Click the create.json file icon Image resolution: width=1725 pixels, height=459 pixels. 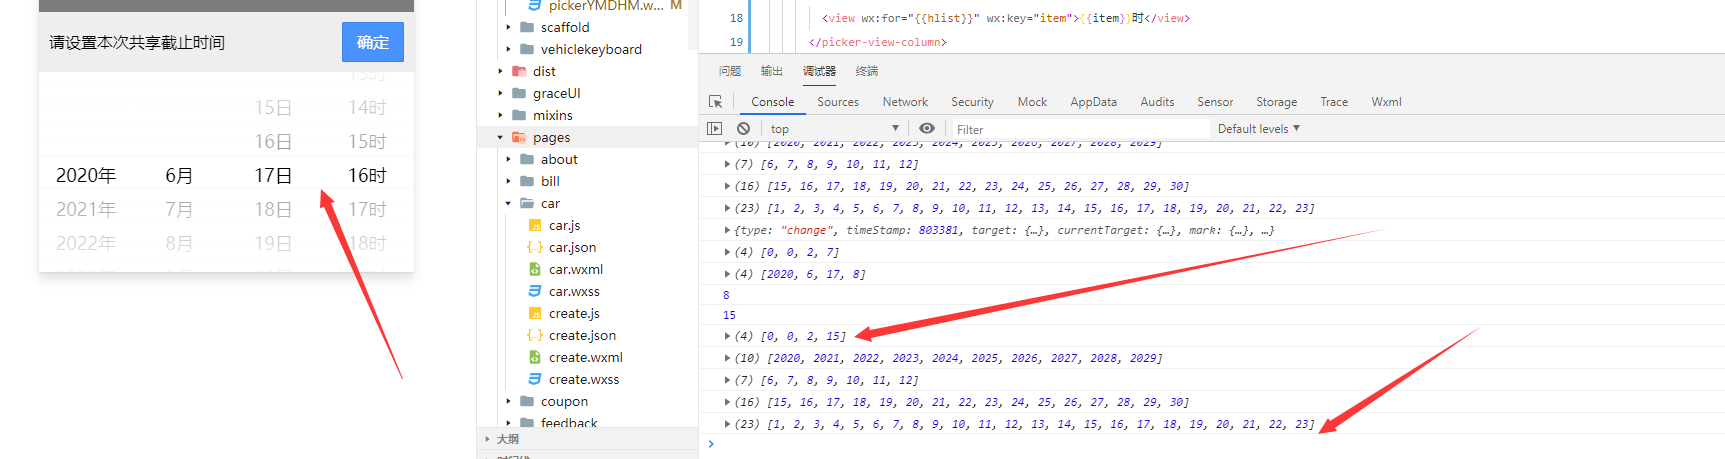(x=535, y=335)
